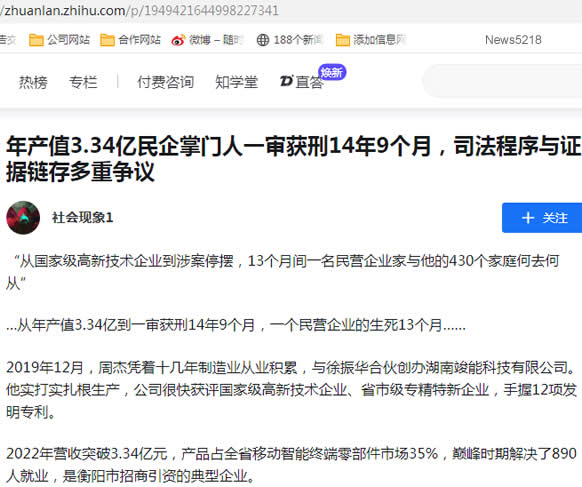Open the 合作网站 bookmark folder icon
The width and height of the screenshot is (582, 487).
coord(107,40)
